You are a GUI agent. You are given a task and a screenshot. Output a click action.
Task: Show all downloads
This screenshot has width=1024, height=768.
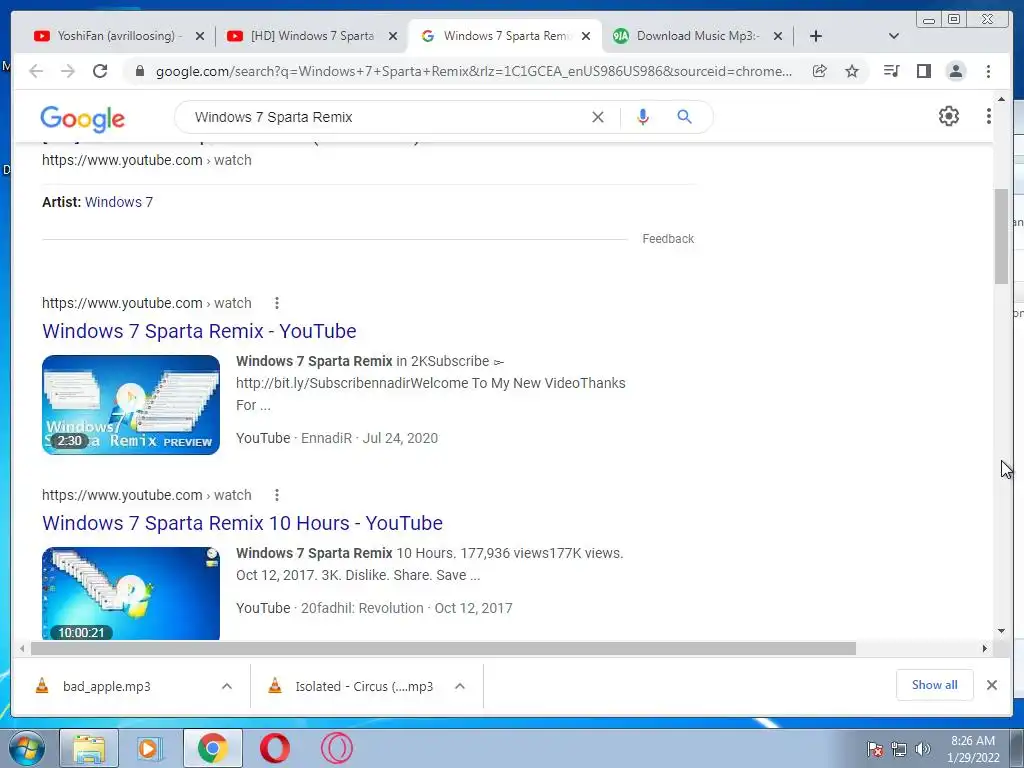click(x=935, y=685)
